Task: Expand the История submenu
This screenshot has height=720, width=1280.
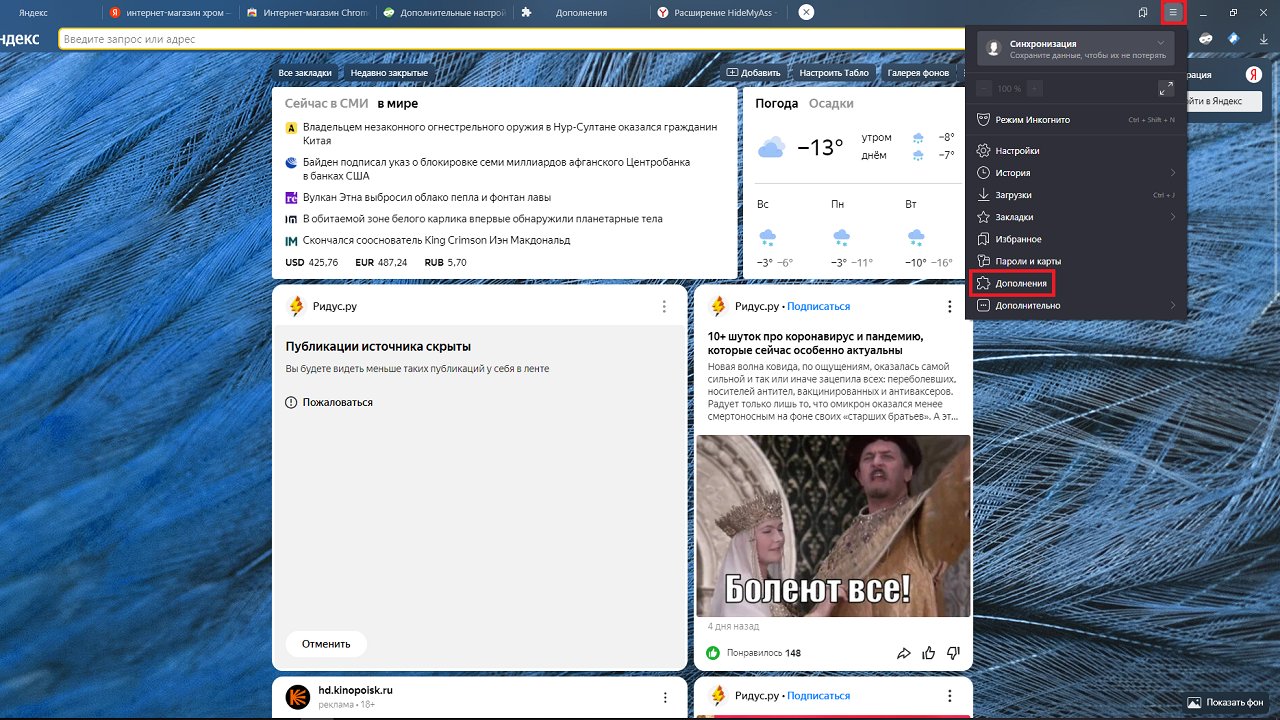Action: (x=1076, y=173)
